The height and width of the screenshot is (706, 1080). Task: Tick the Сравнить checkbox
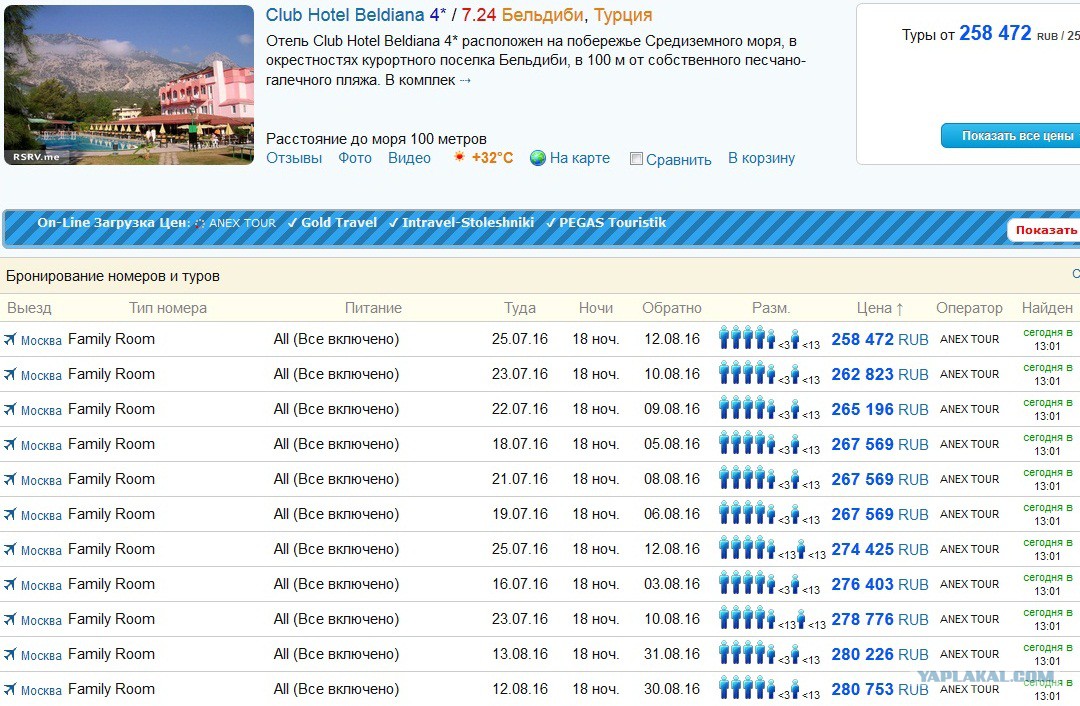tap(636, 158)
